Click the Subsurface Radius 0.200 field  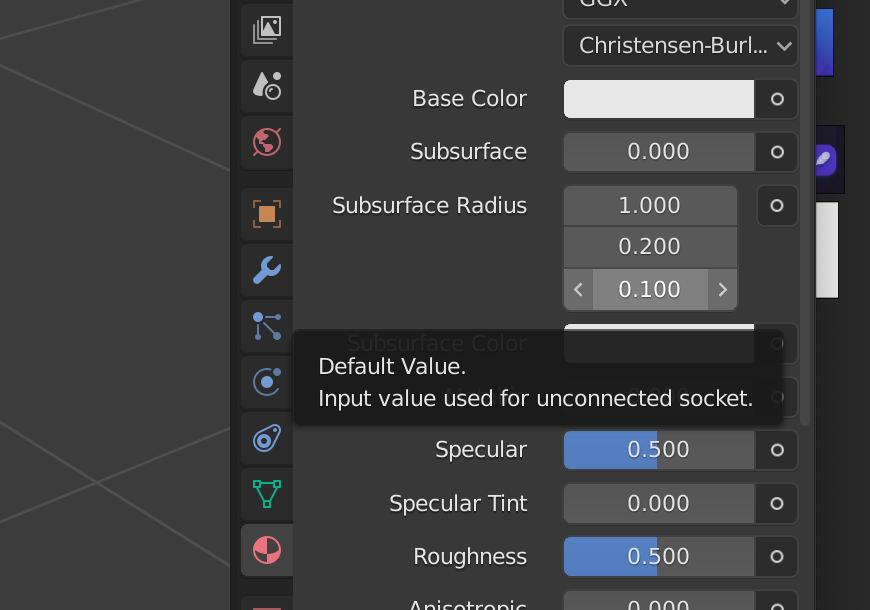[650, 246]
